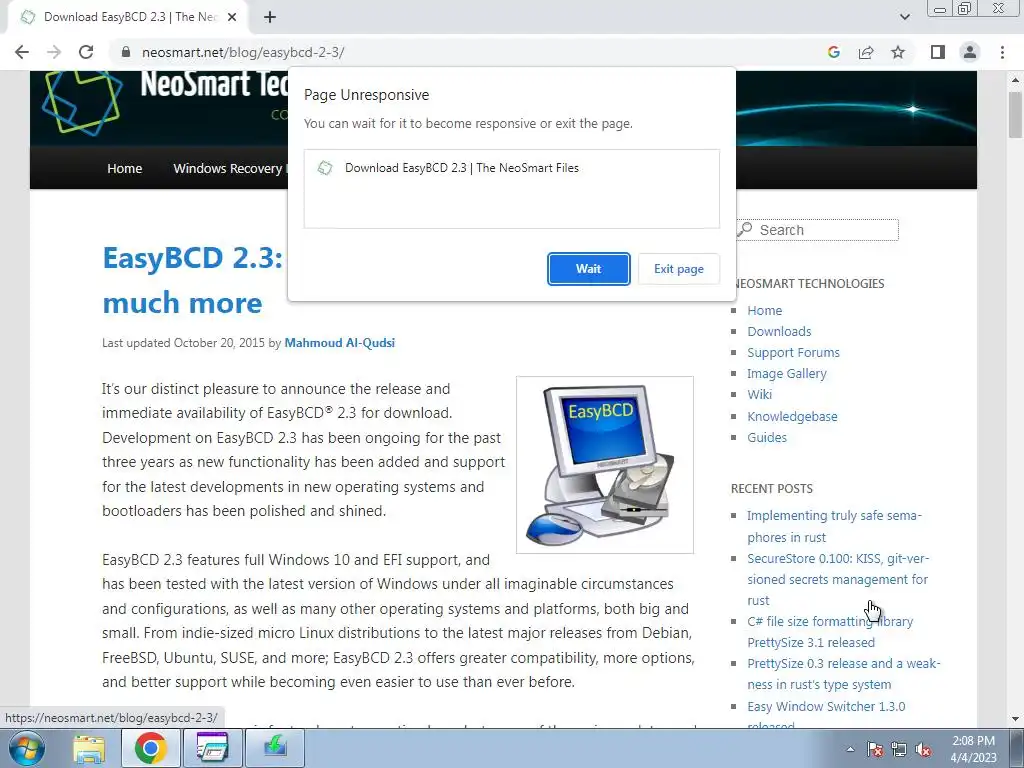The image size is (1024, 768).
Task: Click the page scrollbar up arrow
Action: (x=1015, y=80)
